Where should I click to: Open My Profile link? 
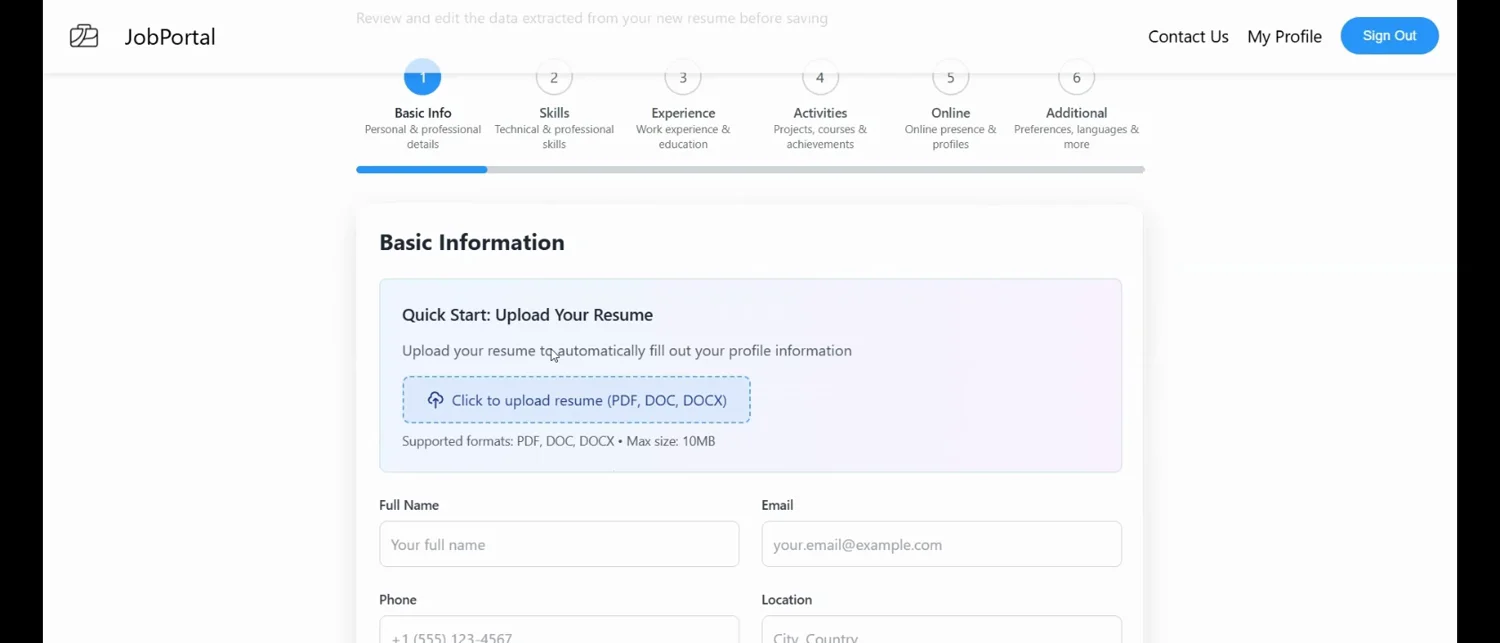pos(1284,37)
